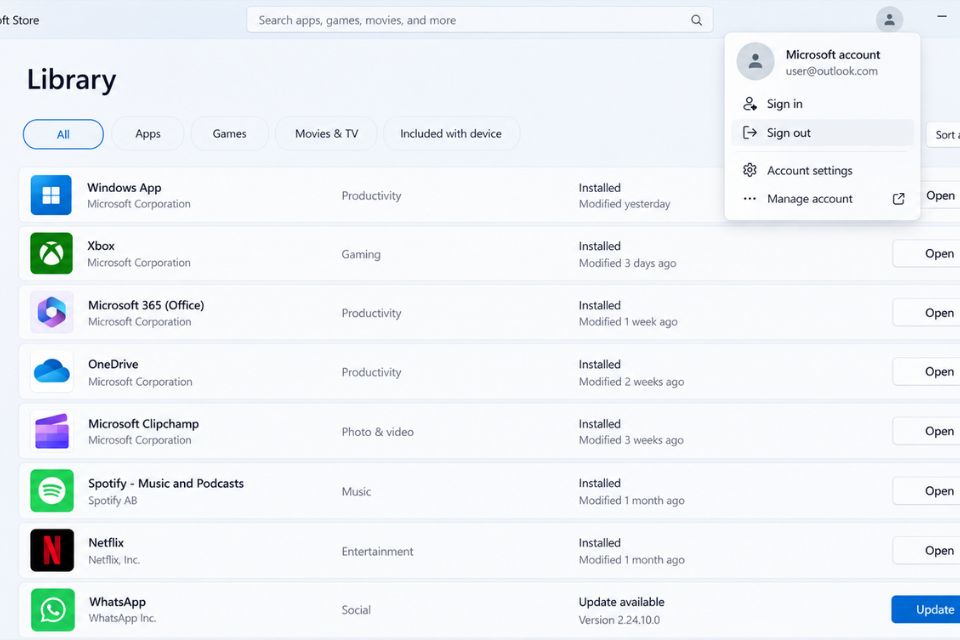Click Modified 3 weeks ago text
This screenshot has height=640, width=960.
point(631,440)
